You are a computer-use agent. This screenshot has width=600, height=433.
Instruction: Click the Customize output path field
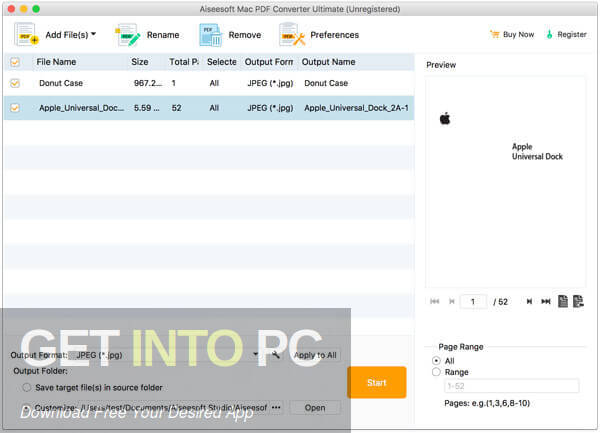click(x=174, y=408)
